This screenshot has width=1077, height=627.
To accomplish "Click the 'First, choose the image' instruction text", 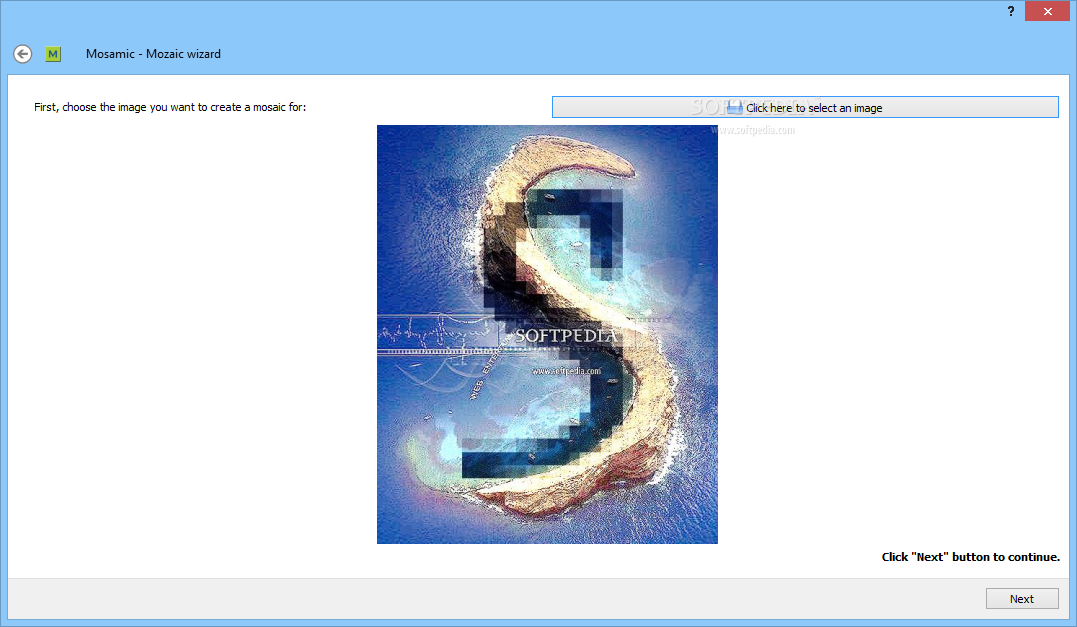I will tap(170, 107).
